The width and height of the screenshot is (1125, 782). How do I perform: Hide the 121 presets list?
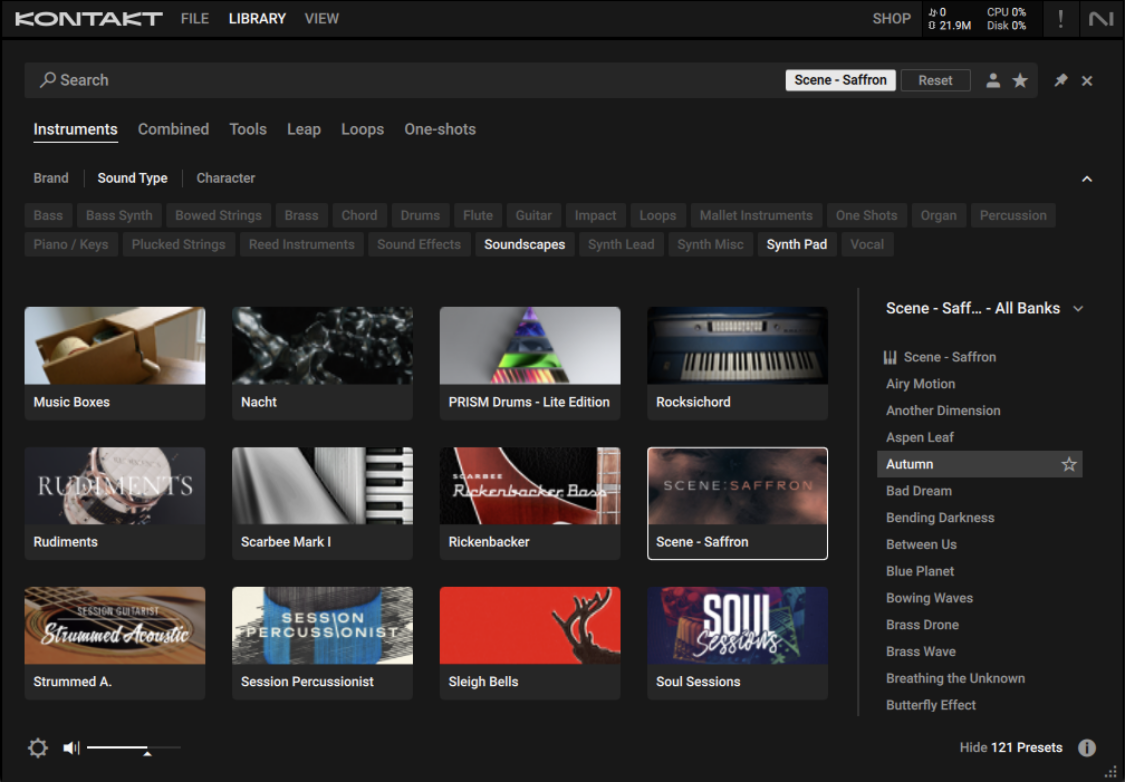(x=1010, y=747)
